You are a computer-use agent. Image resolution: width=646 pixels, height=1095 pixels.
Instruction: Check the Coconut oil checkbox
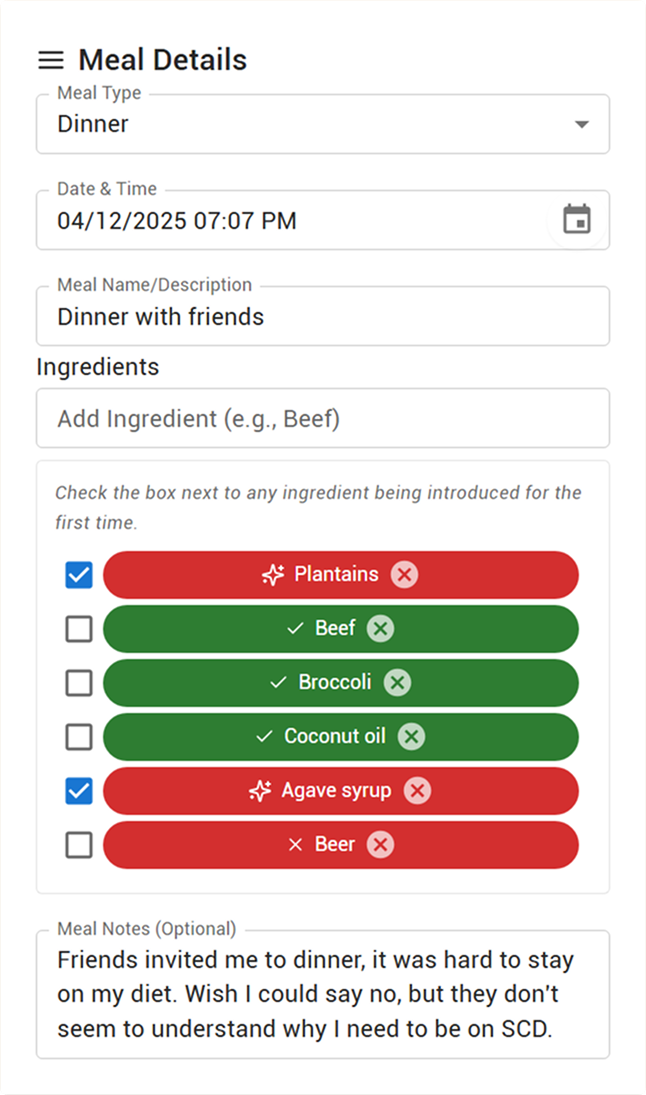coord(79,736)
